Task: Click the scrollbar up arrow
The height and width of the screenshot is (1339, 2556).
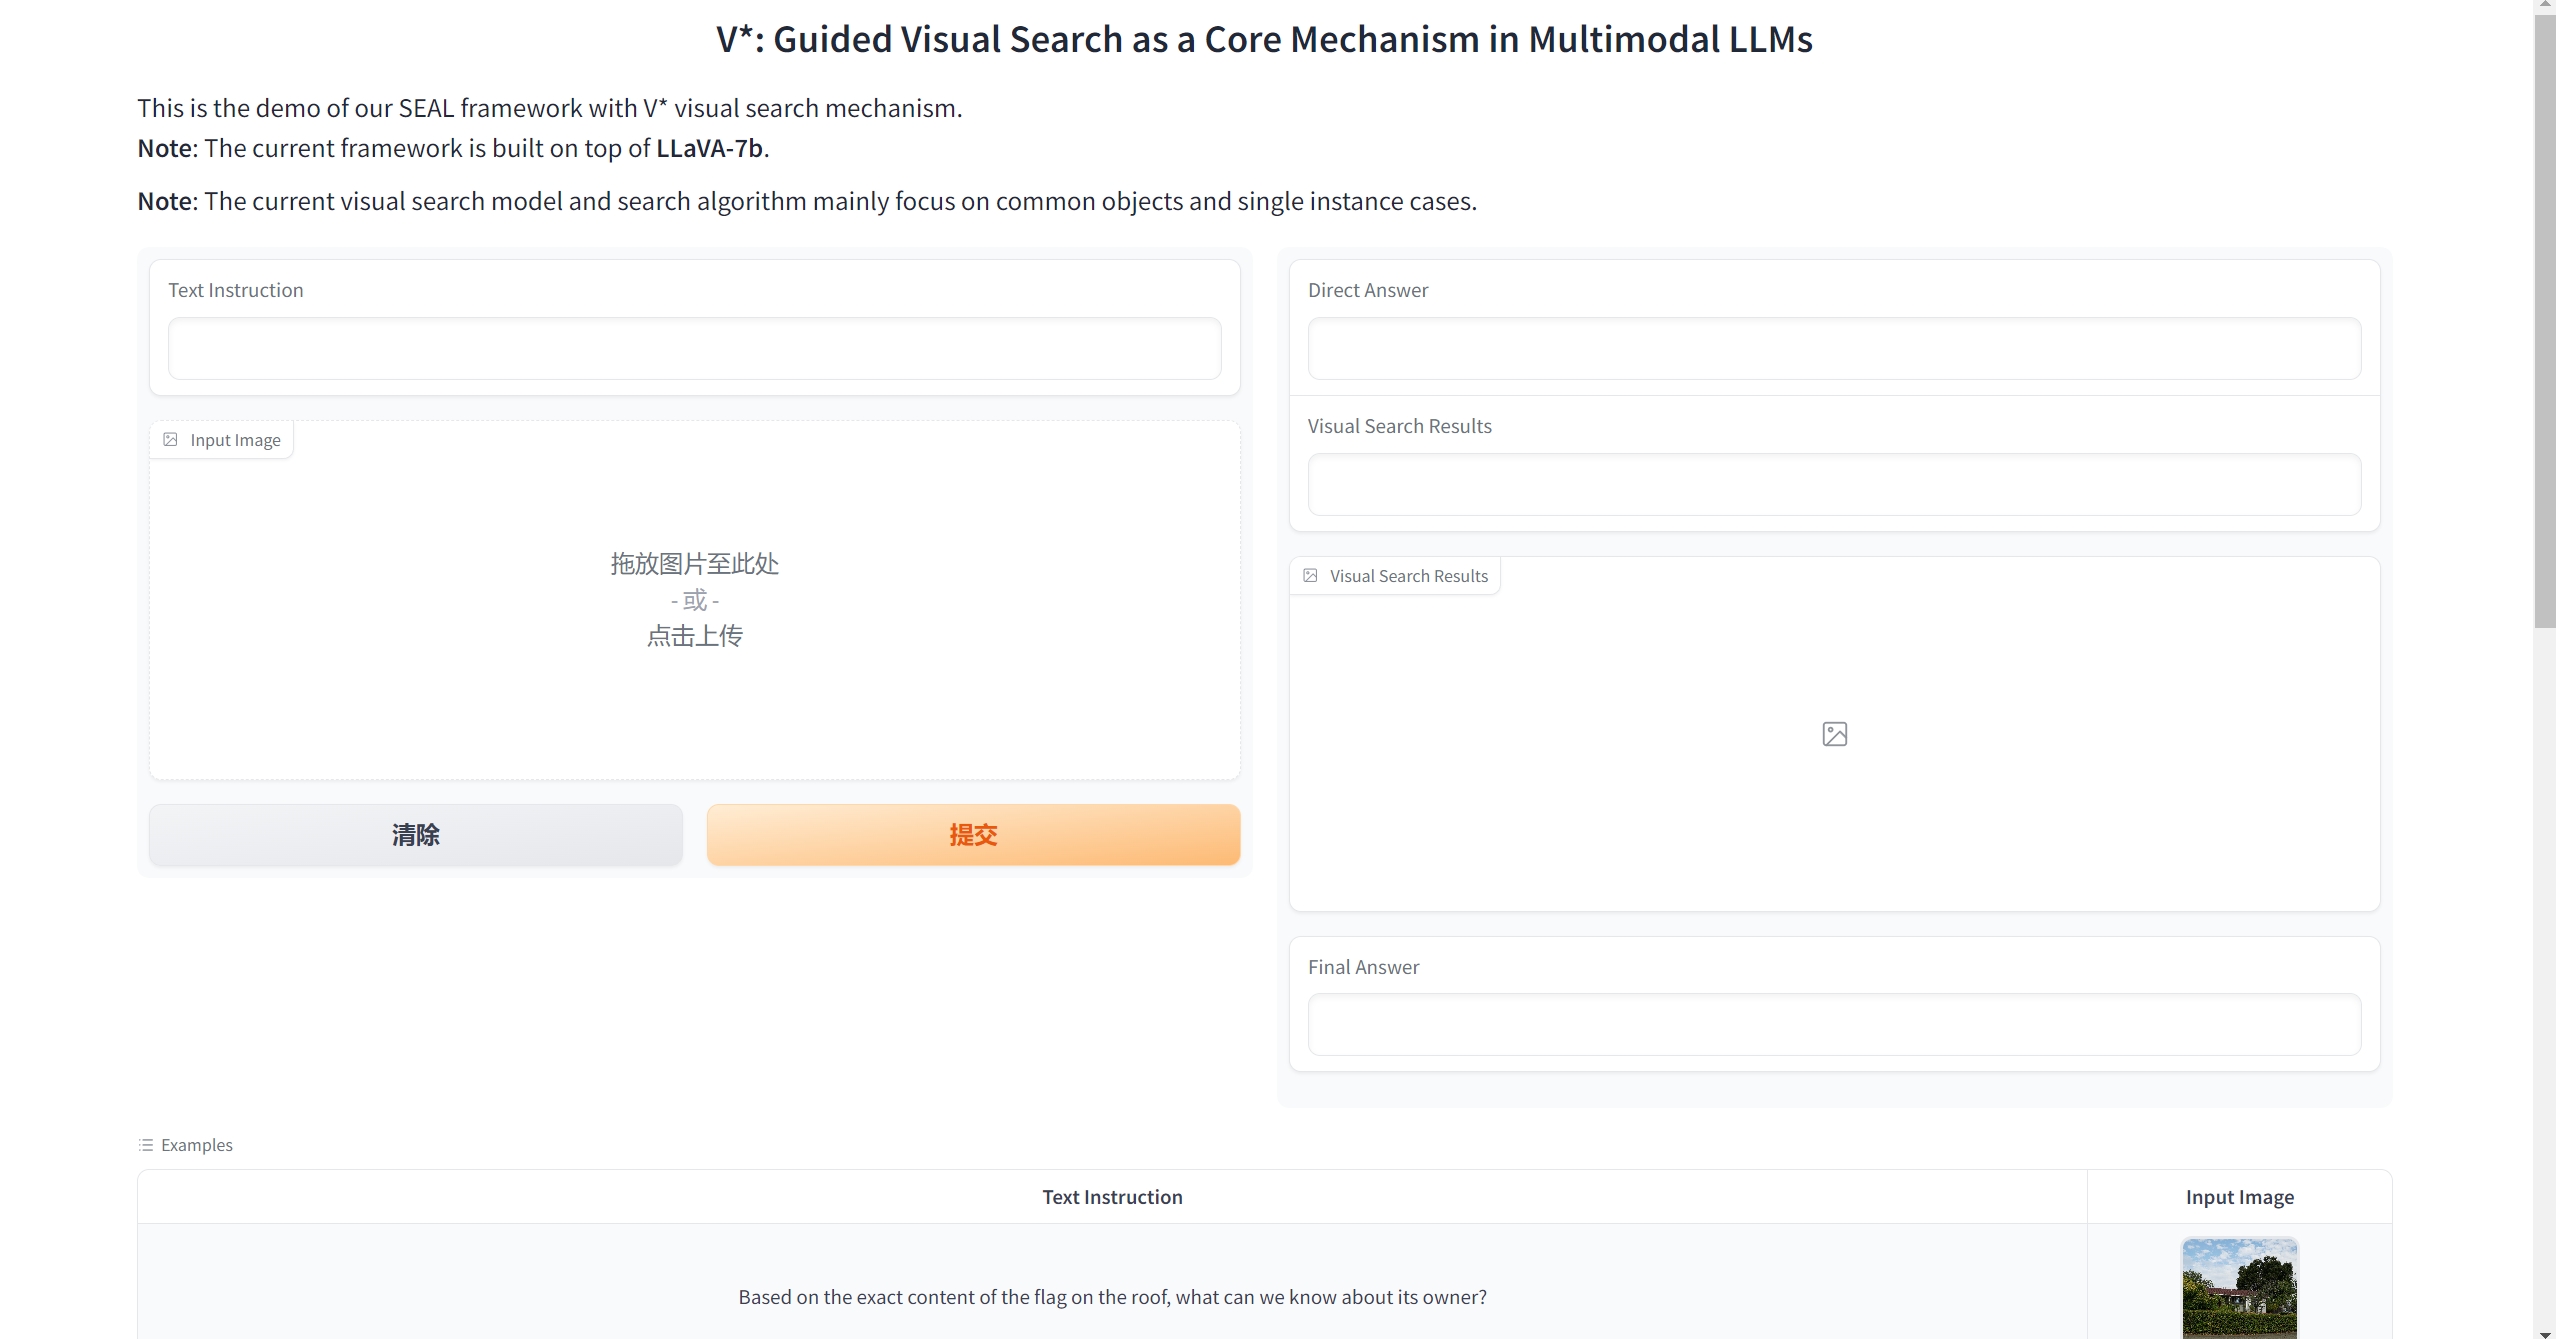Action: (2544, 6)
